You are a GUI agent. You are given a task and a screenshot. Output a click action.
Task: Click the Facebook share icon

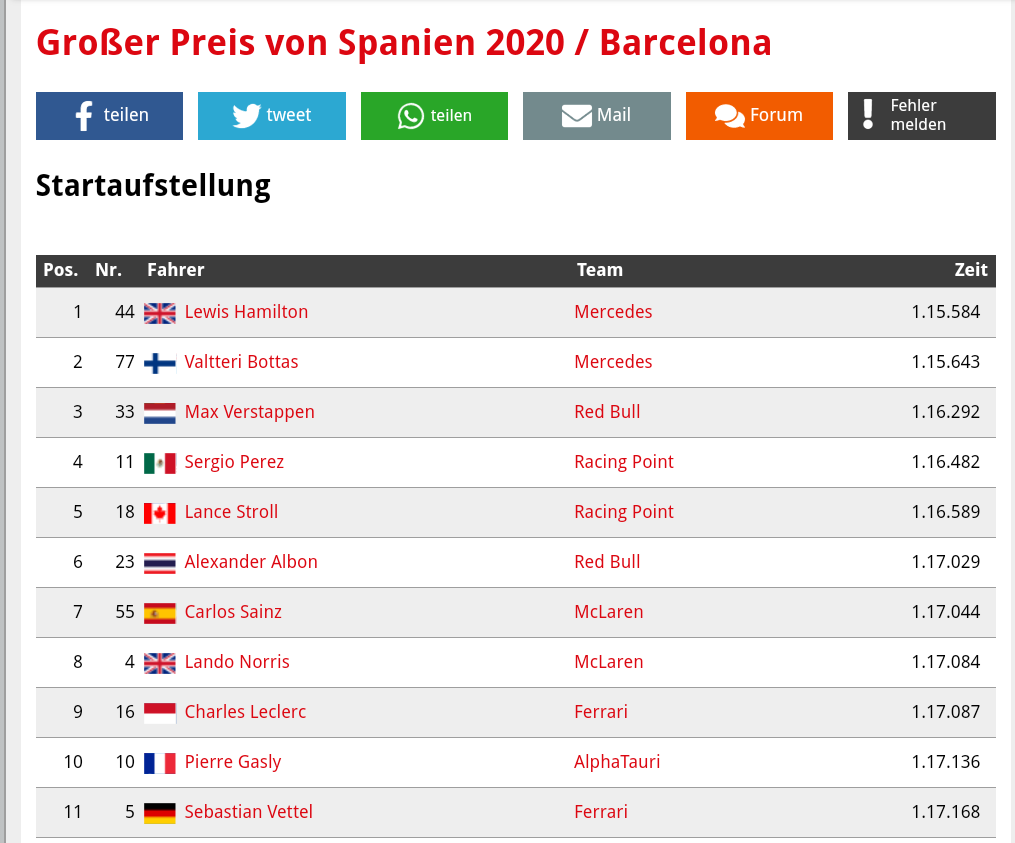coord(84,116)
